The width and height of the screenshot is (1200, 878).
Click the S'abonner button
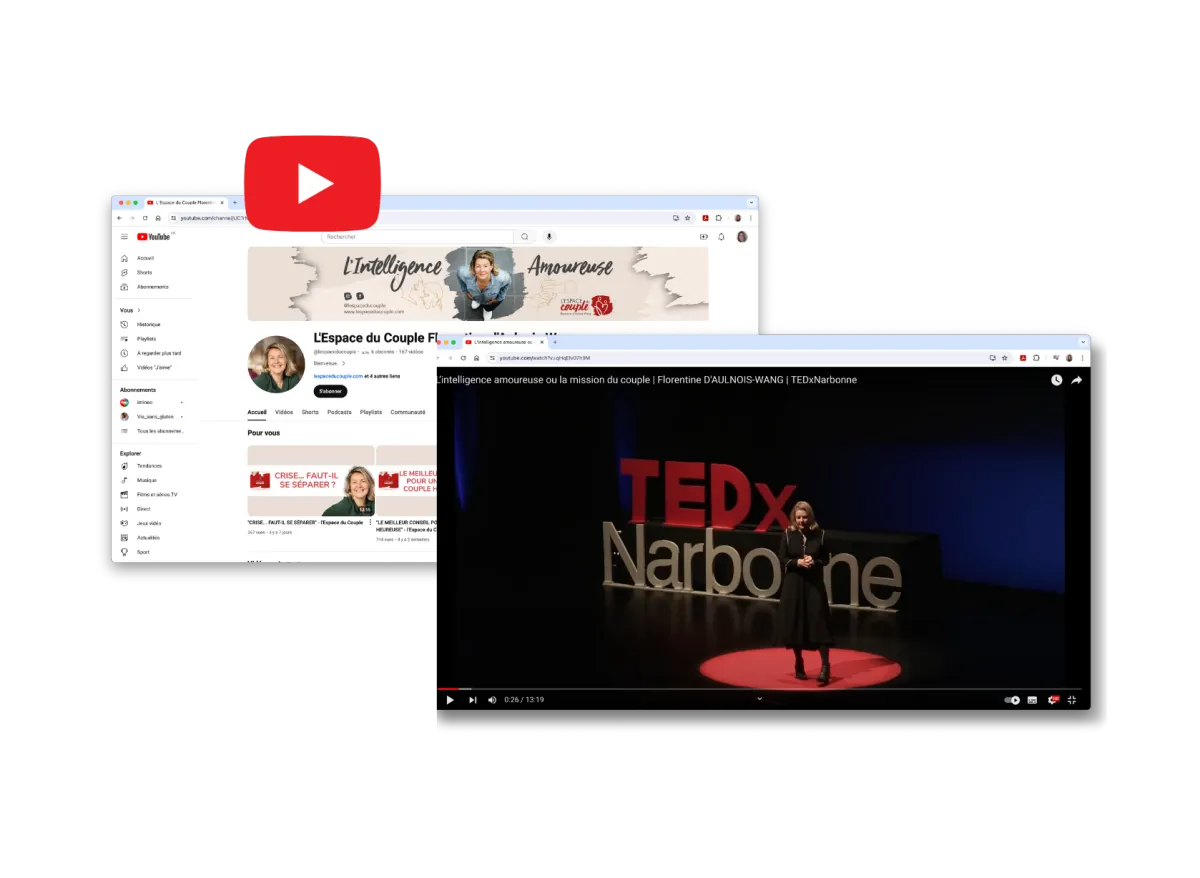tap(330, 391)
